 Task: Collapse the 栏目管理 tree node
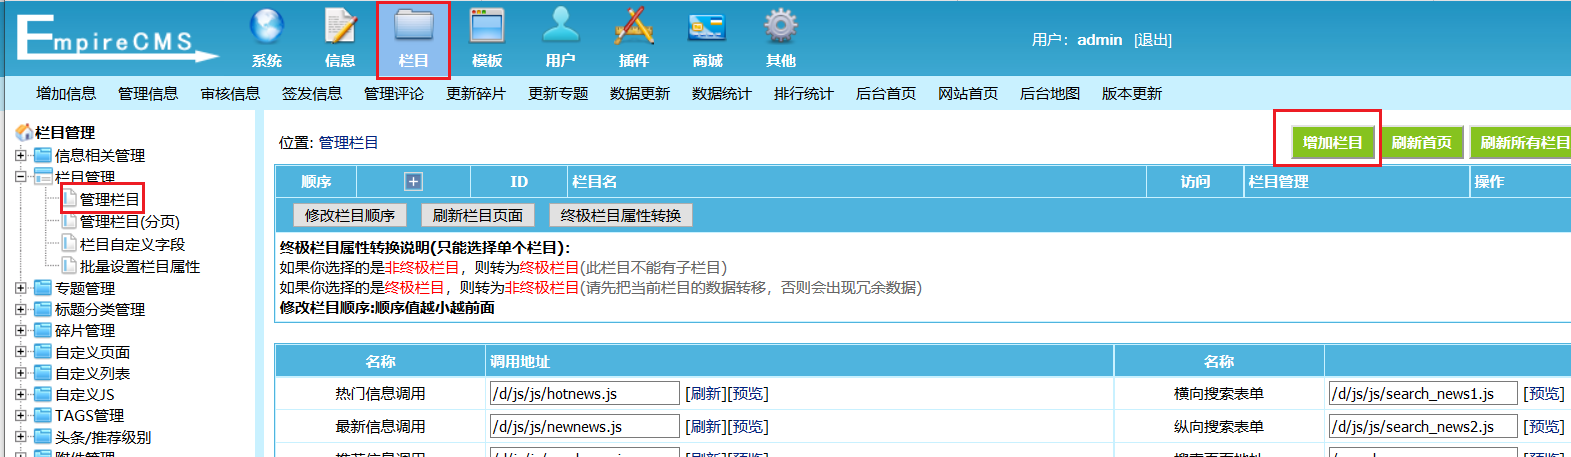21,176
